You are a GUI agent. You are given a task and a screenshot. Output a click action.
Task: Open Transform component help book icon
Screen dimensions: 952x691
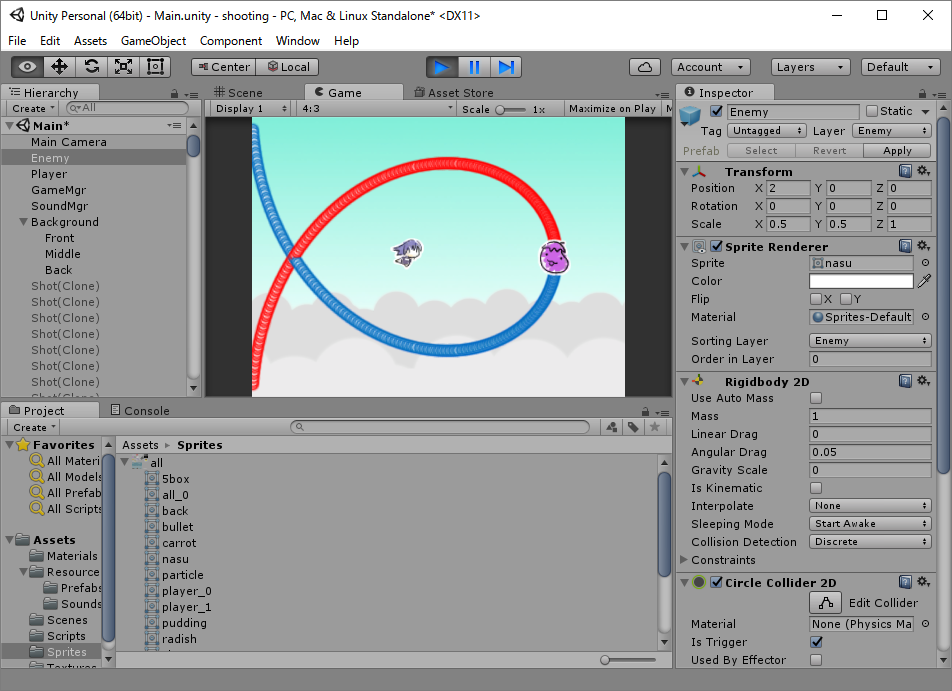point(905,171)
